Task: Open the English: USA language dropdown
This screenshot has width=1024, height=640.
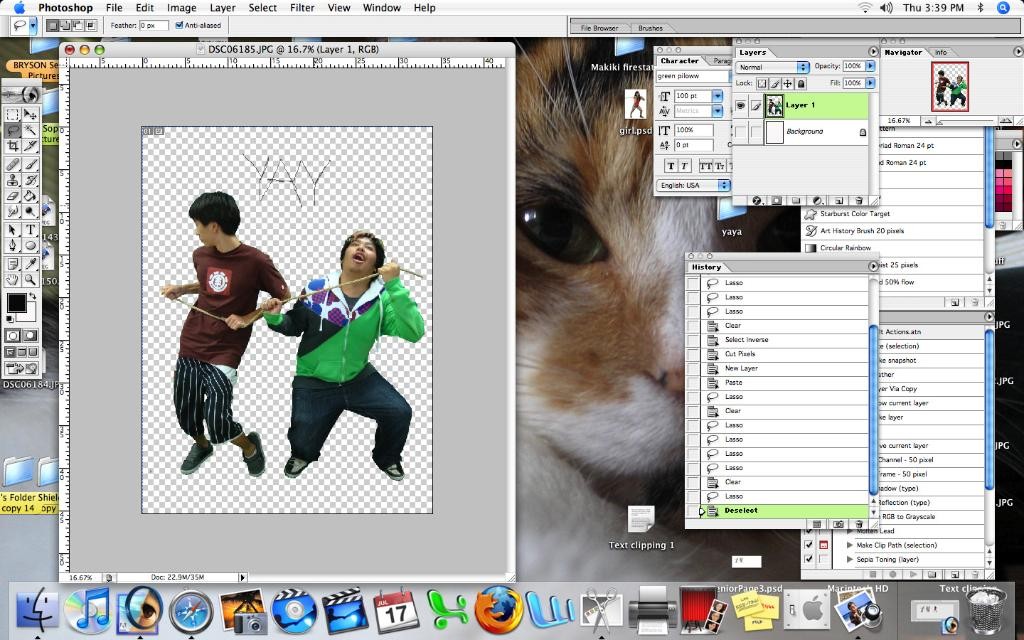Action: click(693, 185)
